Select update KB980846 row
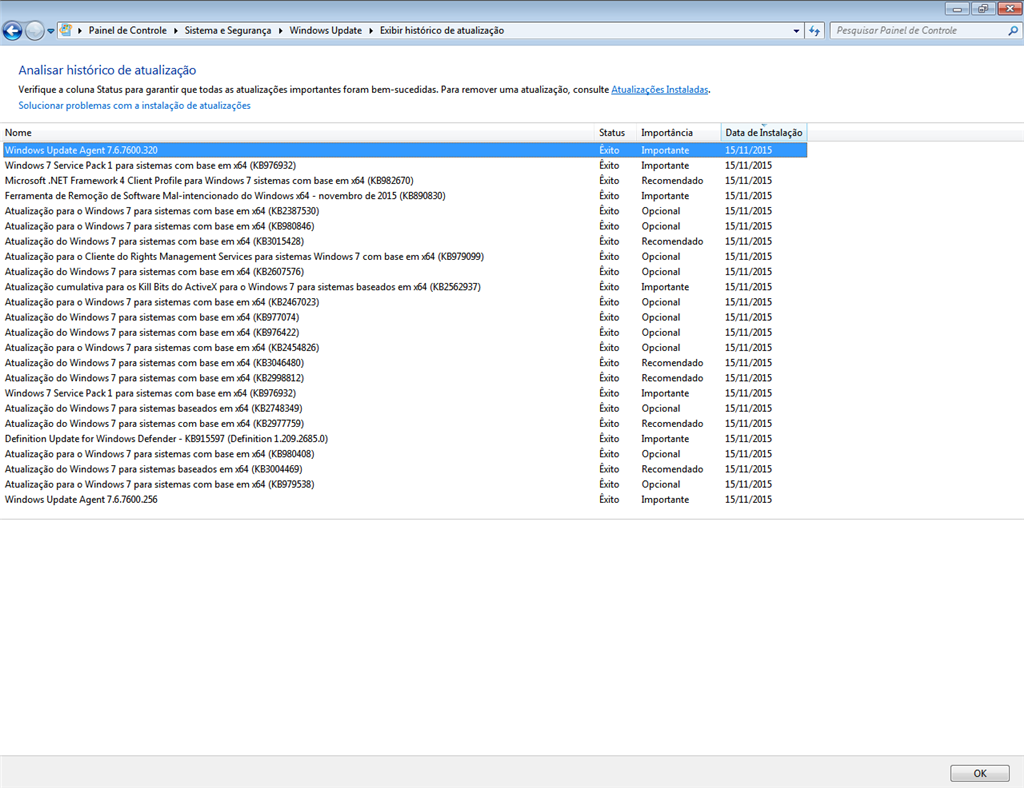Image resolution: width=1024 pixels, height=788 pixels. 405,226
